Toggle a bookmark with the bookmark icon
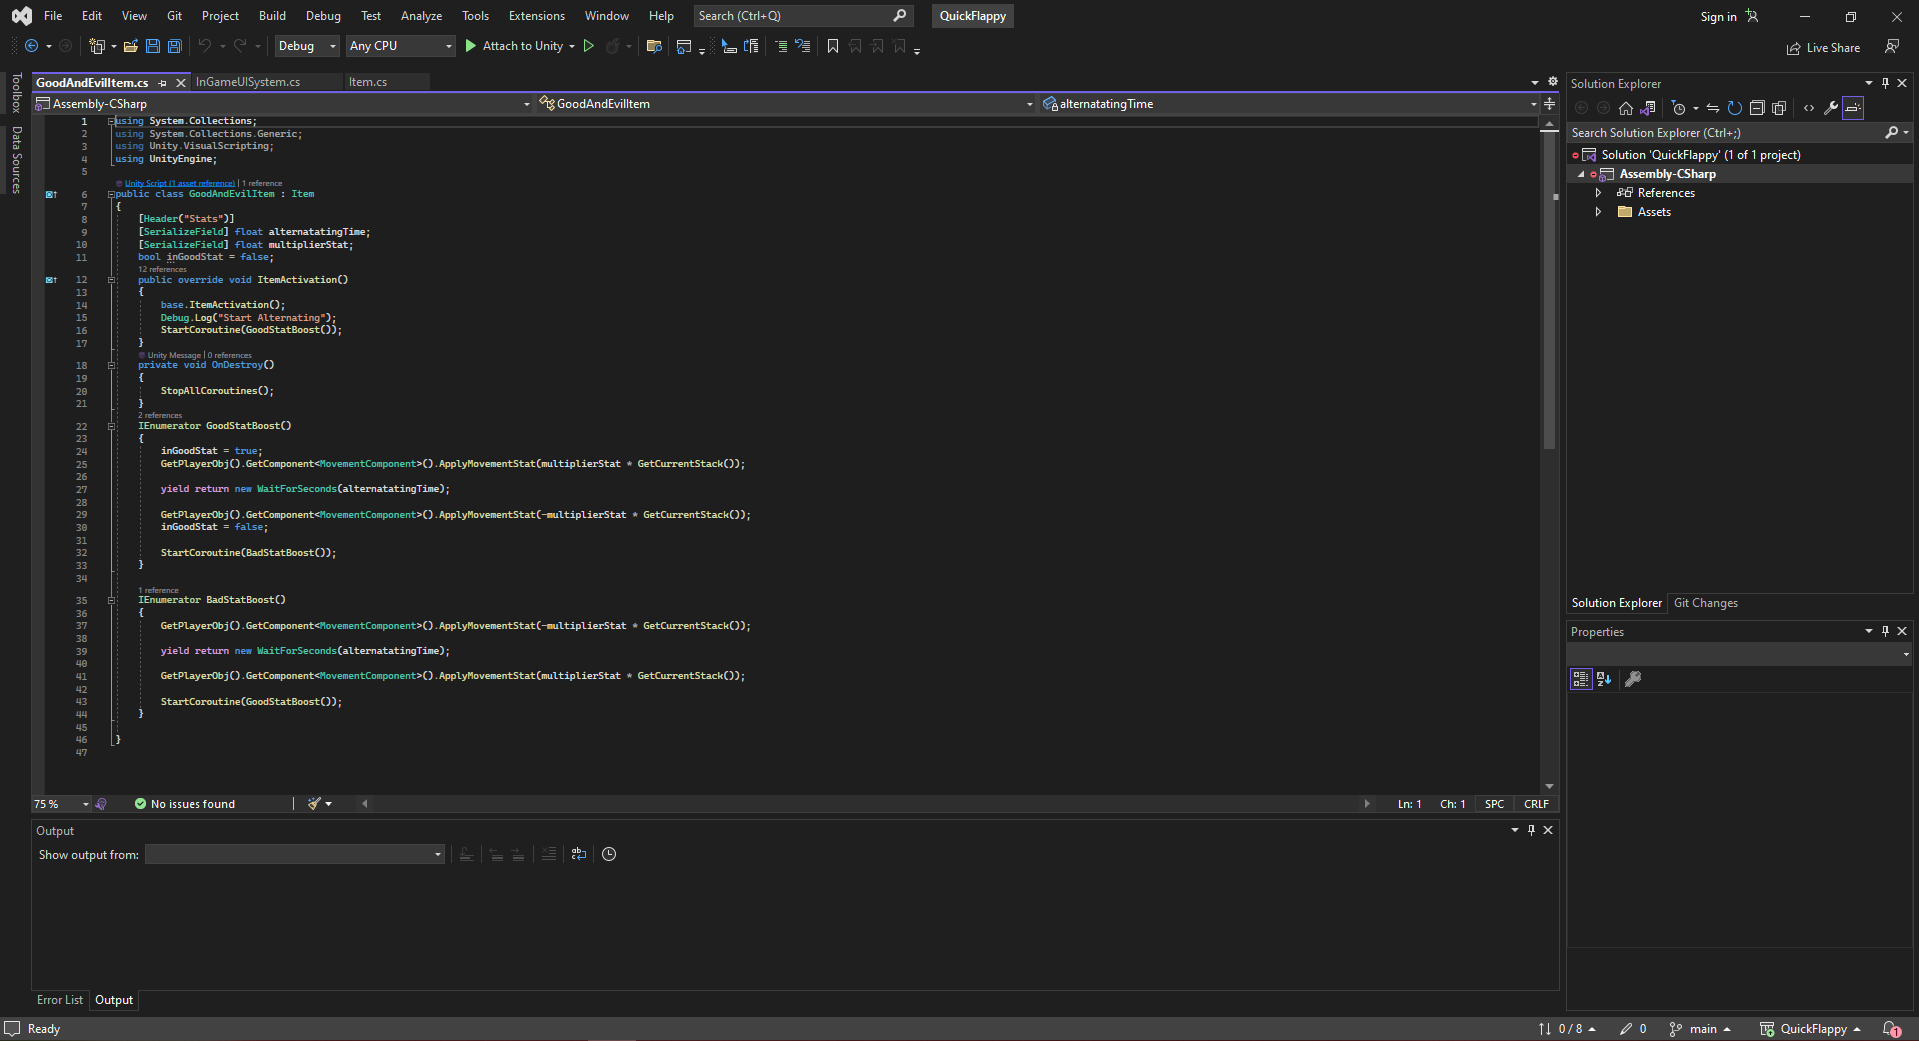Screen dimensions: 1919x1041 [x=833, y=46]
